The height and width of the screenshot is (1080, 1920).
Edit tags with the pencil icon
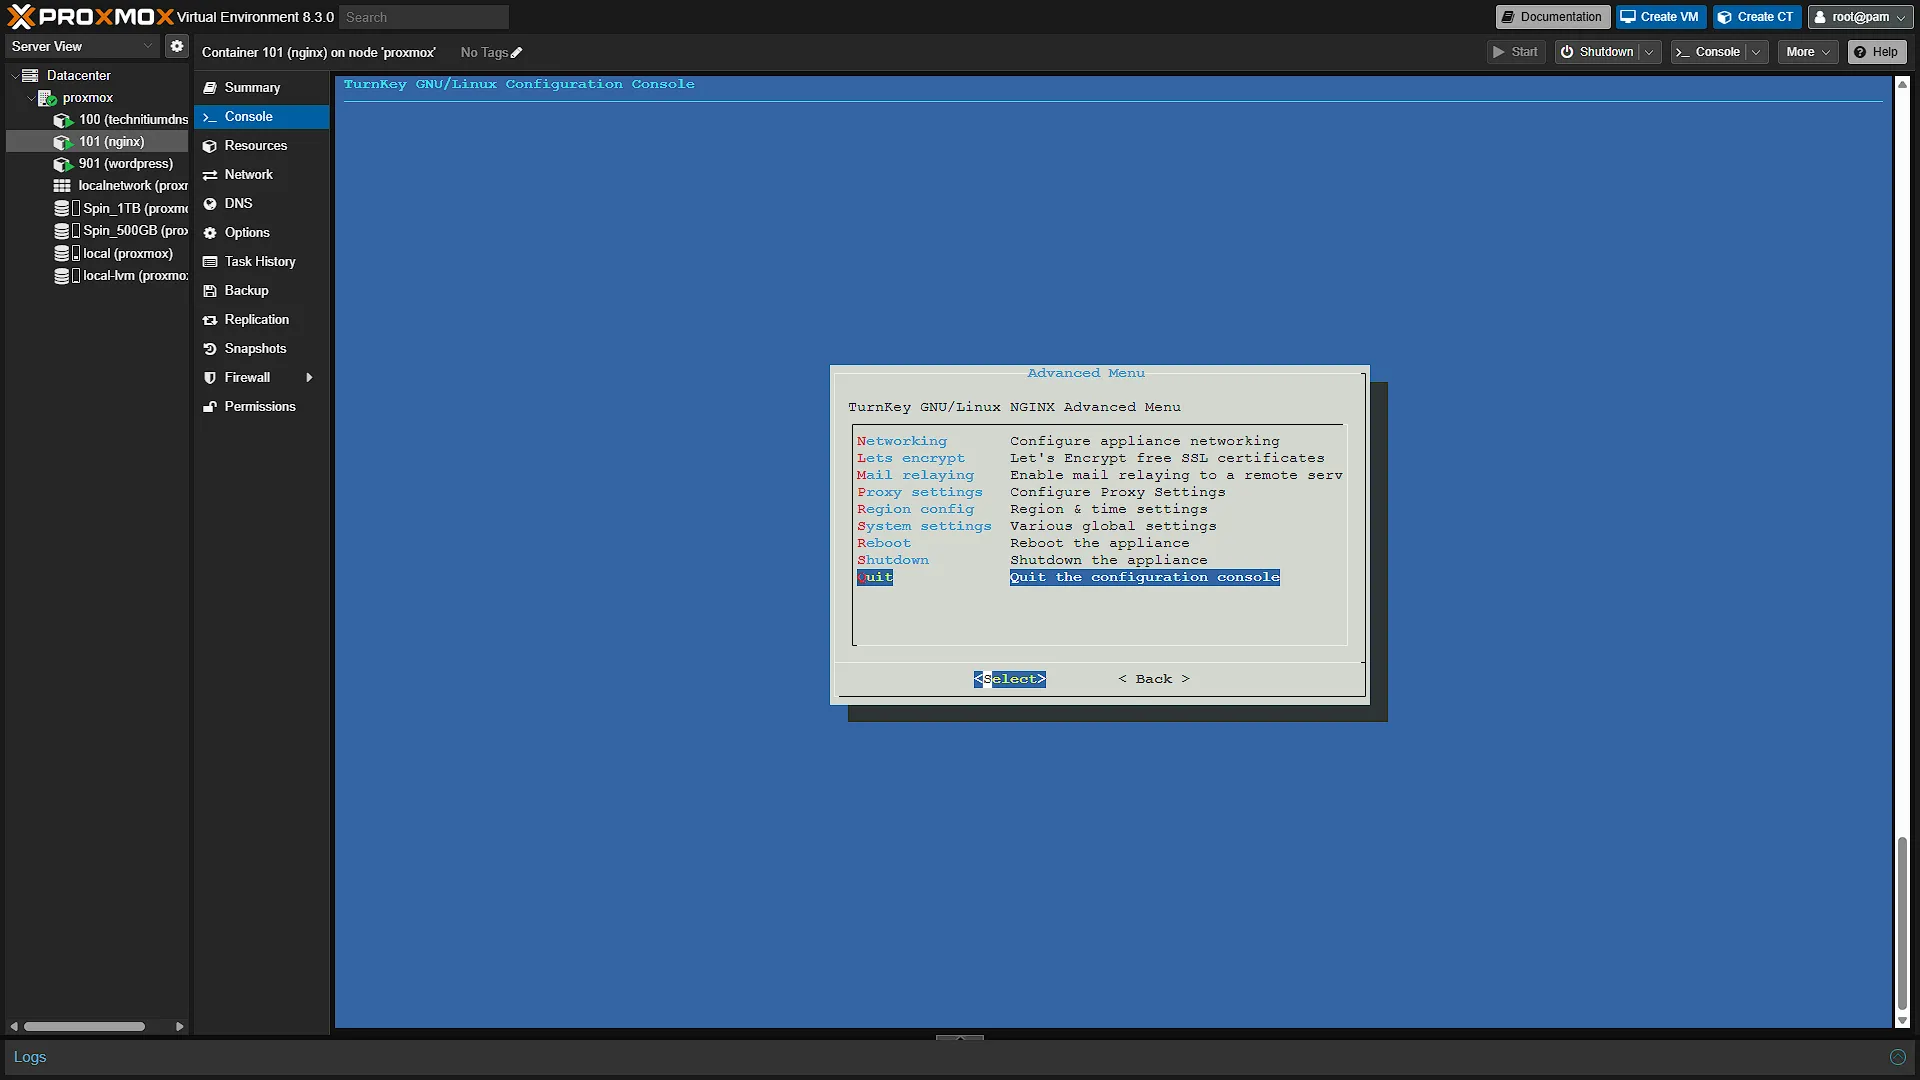coord(517,53)
